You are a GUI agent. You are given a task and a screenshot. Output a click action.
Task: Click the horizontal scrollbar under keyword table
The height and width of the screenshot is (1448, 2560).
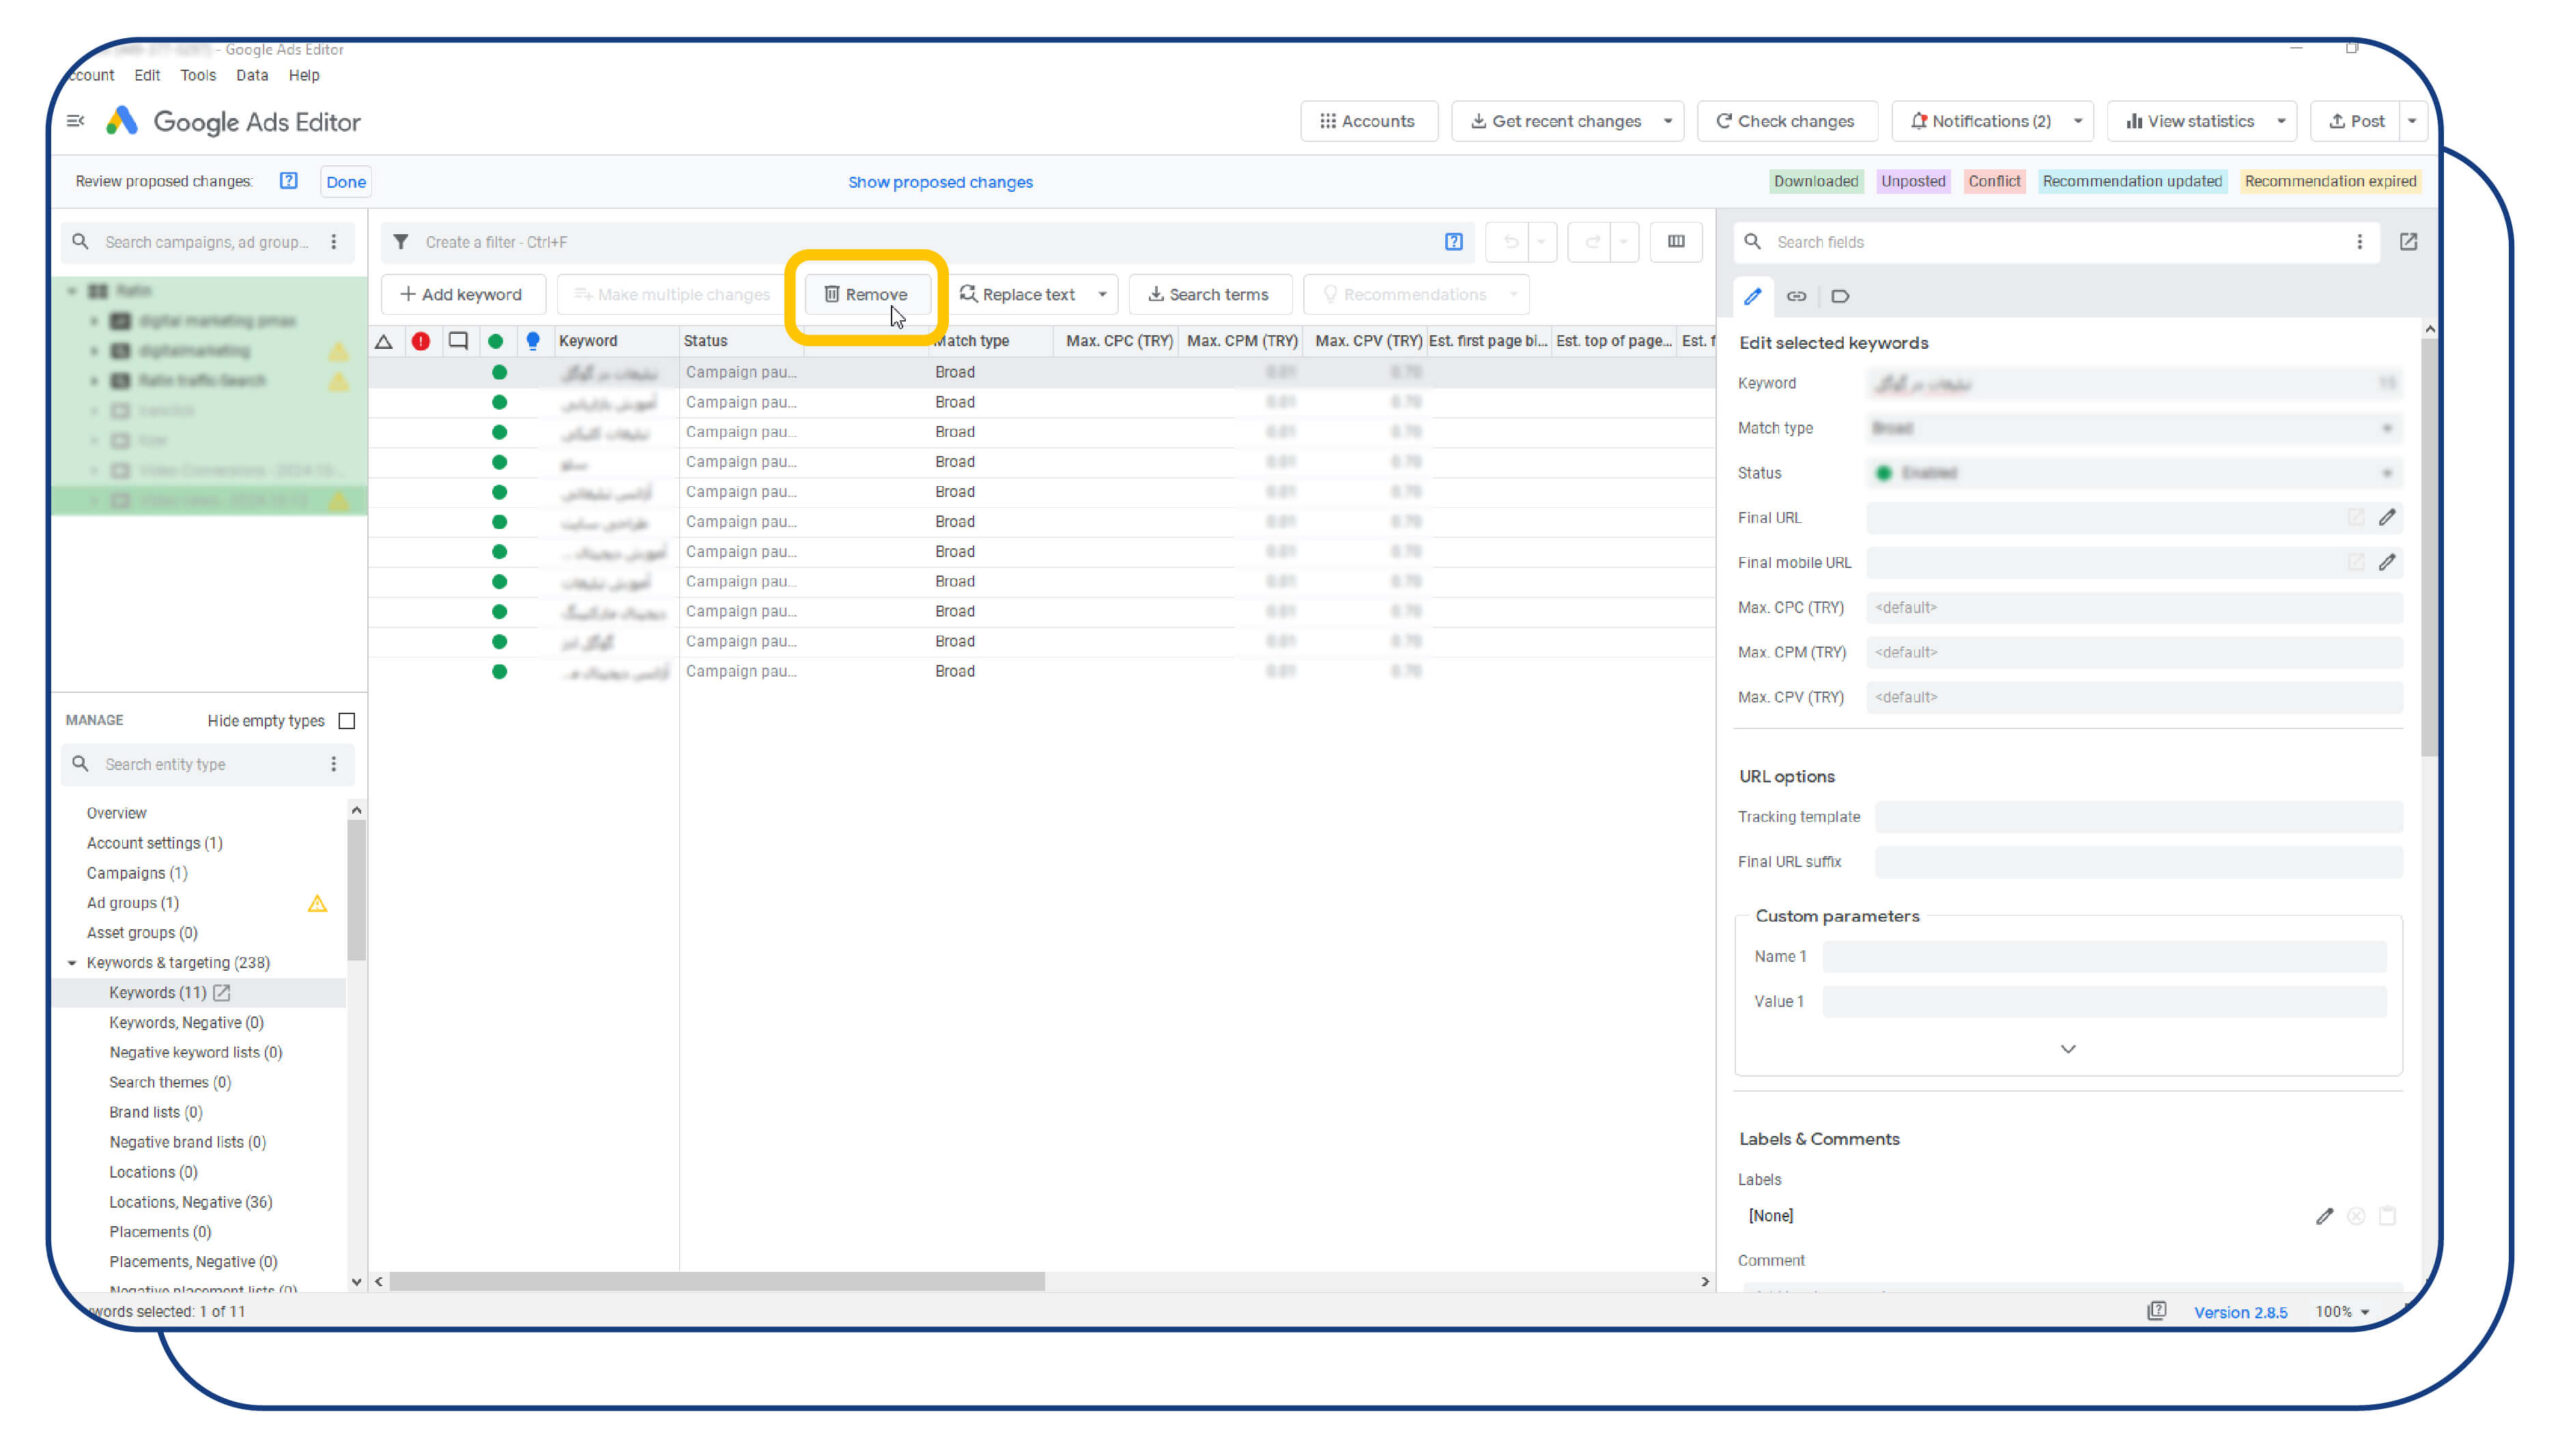pos(717,1281)
